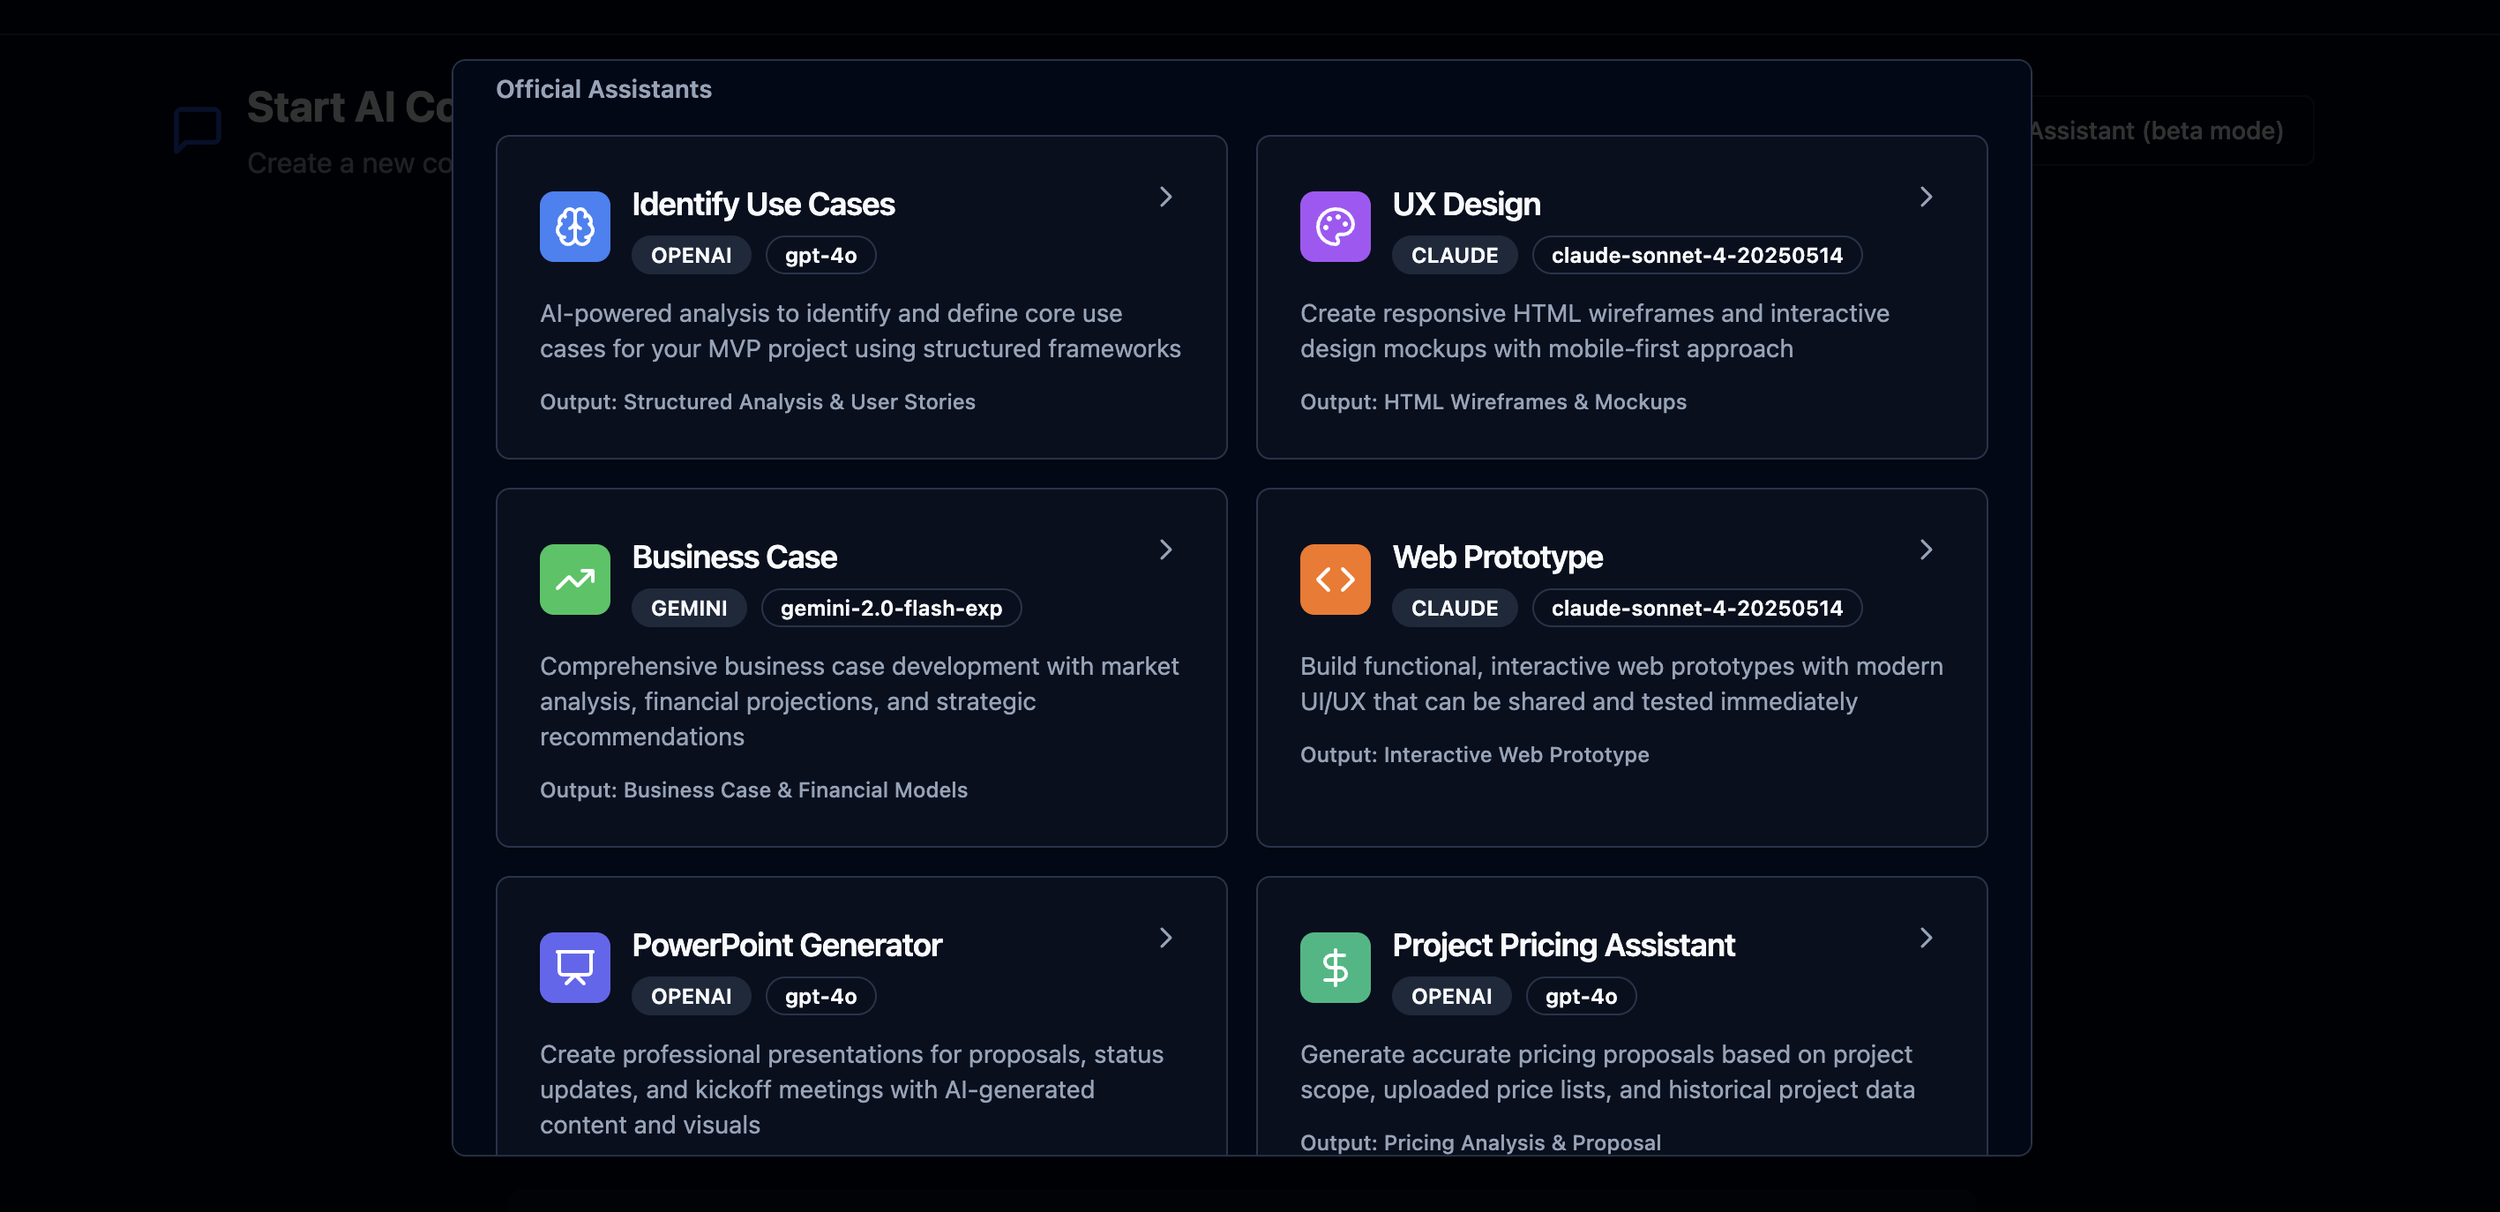
Task: Click the purple palette icon for UX Design
Action: point(1335,227)
